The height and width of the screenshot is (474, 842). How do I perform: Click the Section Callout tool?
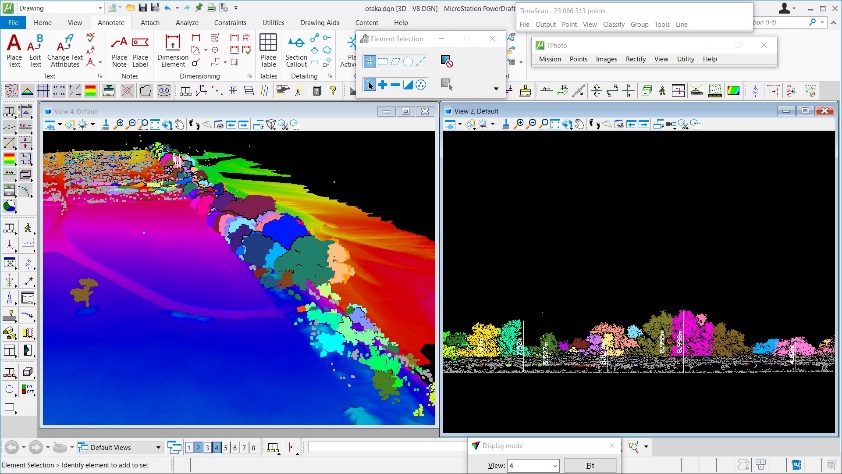pos(297,49)
